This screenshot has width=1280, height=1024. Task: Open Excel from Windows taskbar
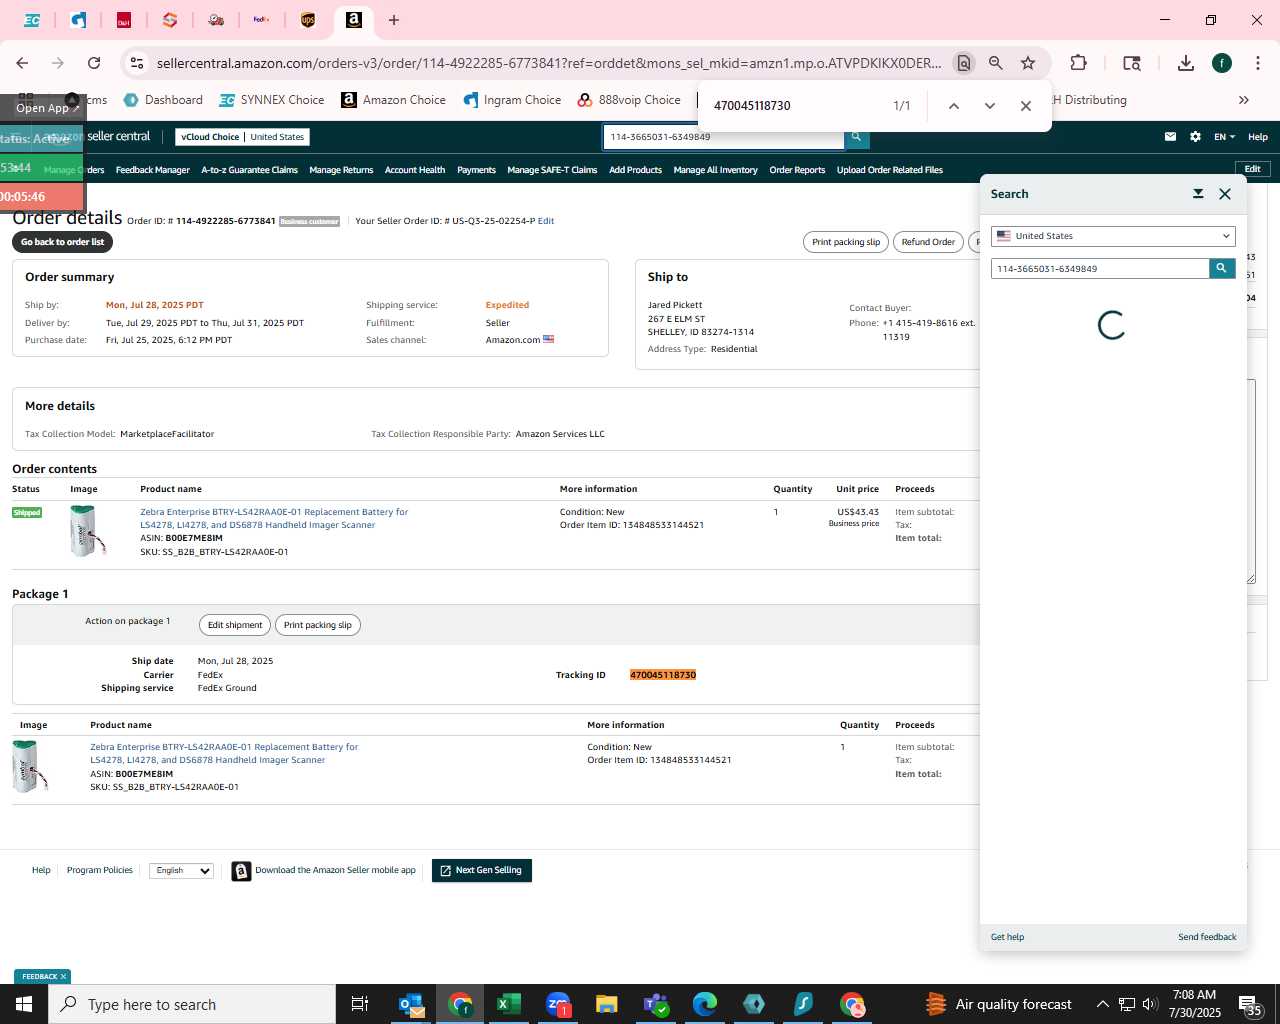(508, 1004)
